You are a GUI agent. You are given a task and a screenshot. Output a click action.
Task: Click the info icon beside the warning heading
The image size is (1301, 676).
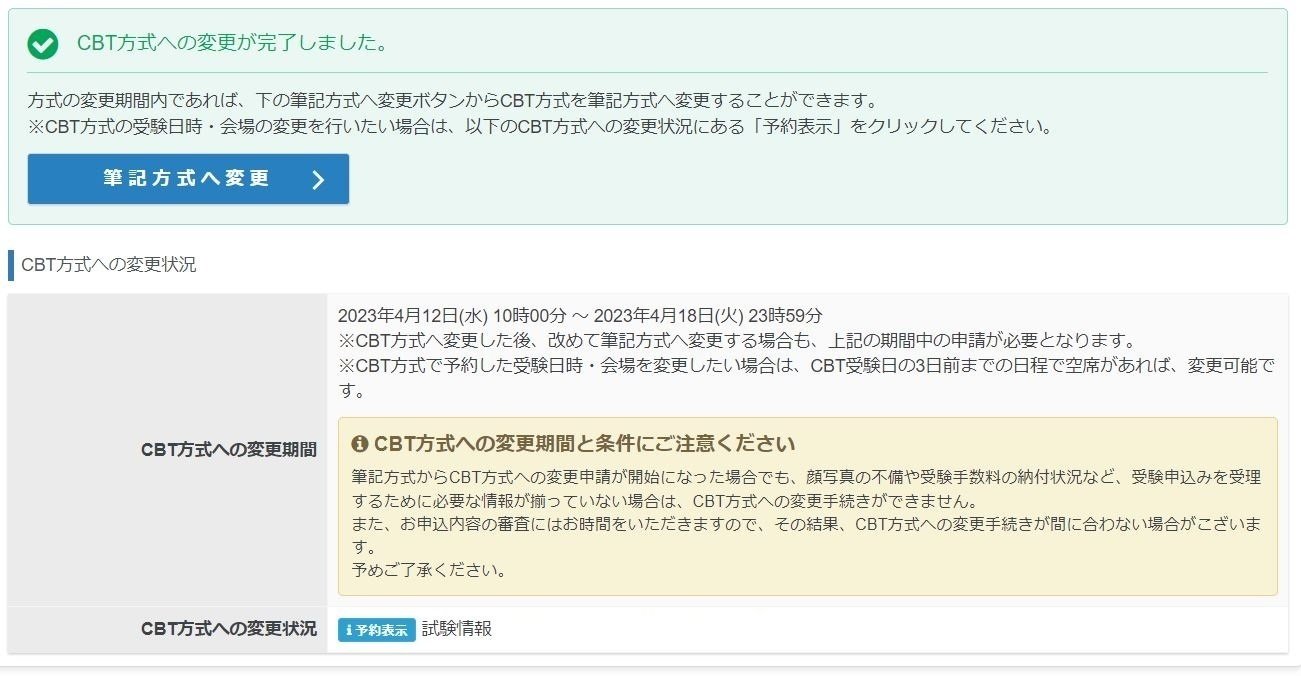pos(360,444)
